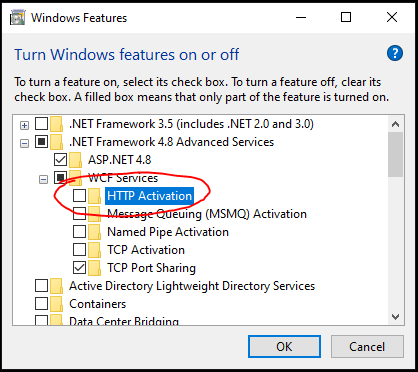Image resolution: width=418 pixels, height=372 pixels.
Task: Click folder icon beside .NET Framework 3.5
Action: (x=57, y=124)
